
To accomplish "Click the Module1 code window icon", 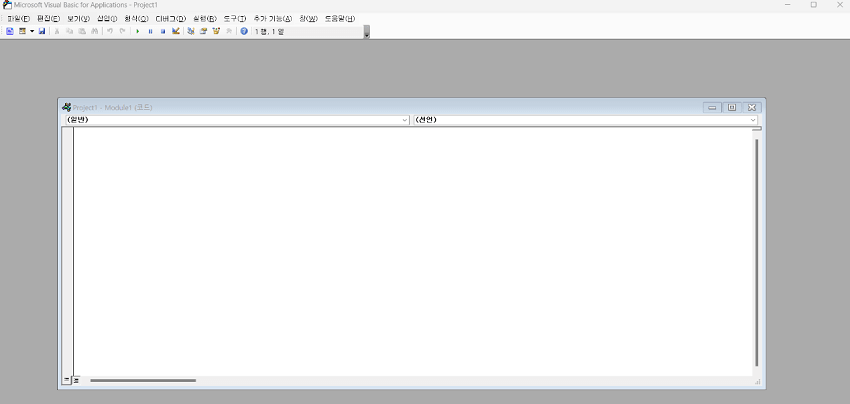I will pos(67,107).
